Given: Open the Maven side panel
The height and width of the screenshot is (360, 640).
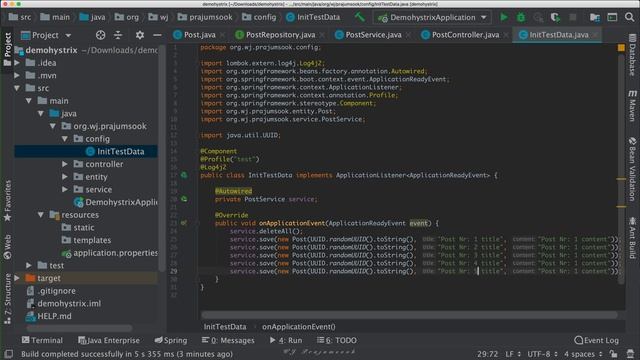Looking at the screenshot, I should pos(632,105).
